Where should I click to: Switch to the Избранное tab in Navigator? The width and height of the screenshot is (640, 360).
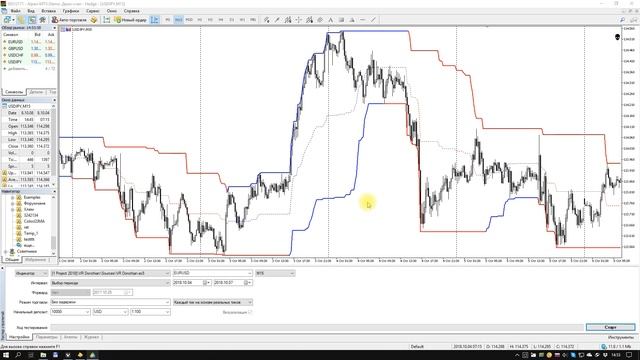pyautogui.click(x=36, y=260)
